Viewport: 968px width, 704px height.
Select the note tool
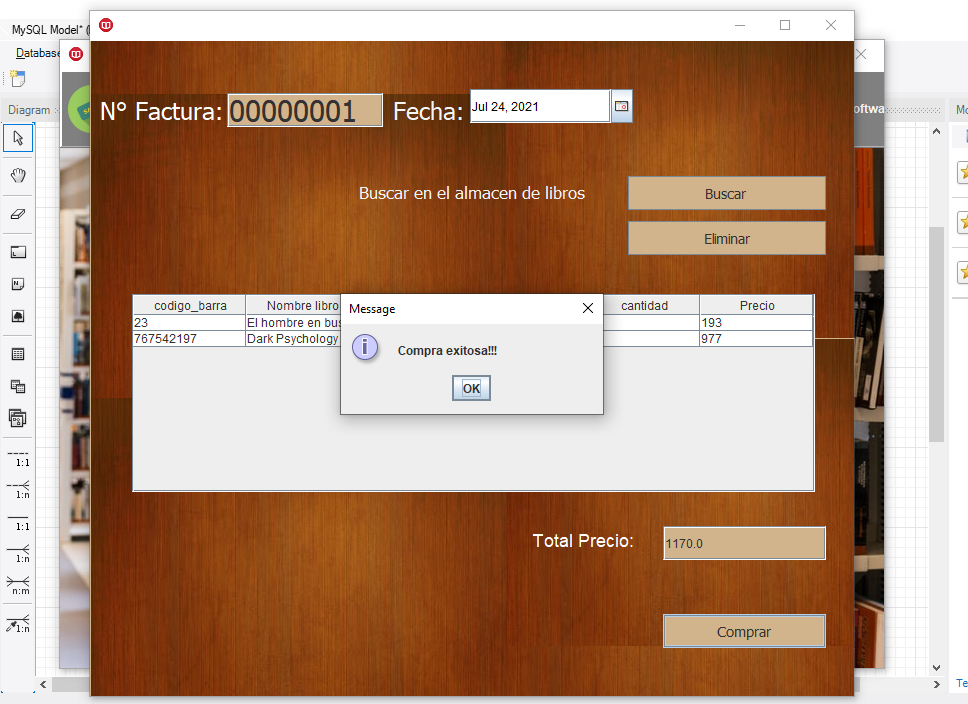(18, 284)
